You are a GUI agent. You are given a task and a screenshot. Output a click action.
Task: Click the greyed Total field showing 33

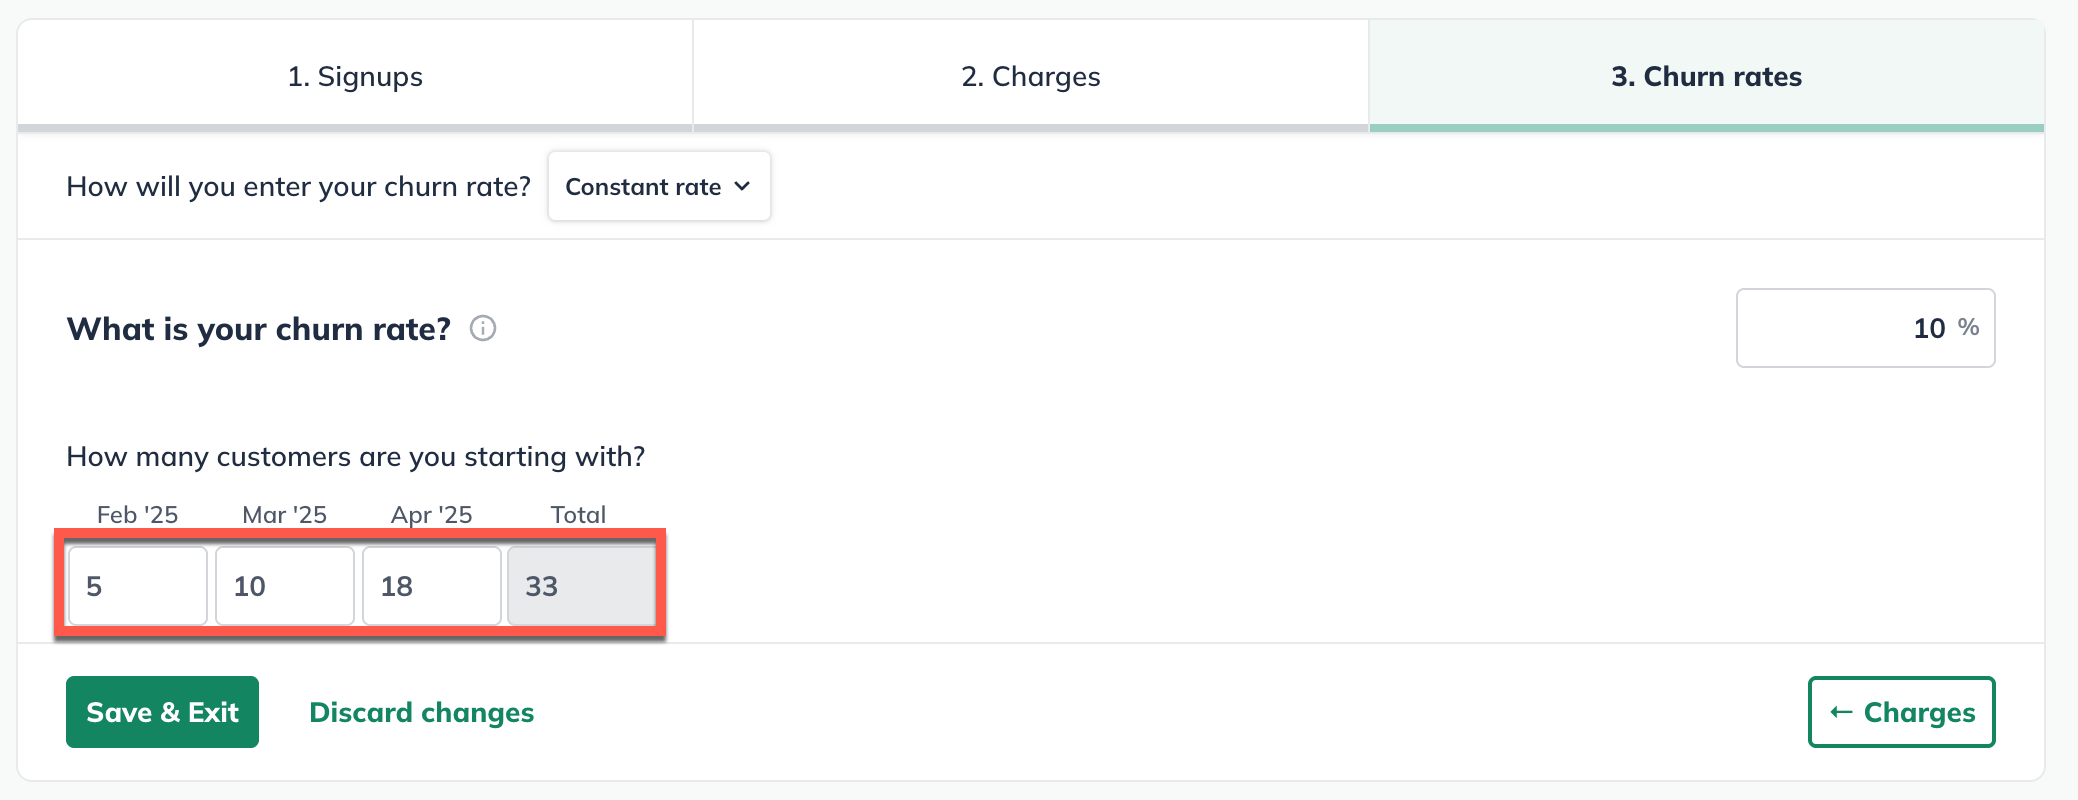(x=579, y=586)
